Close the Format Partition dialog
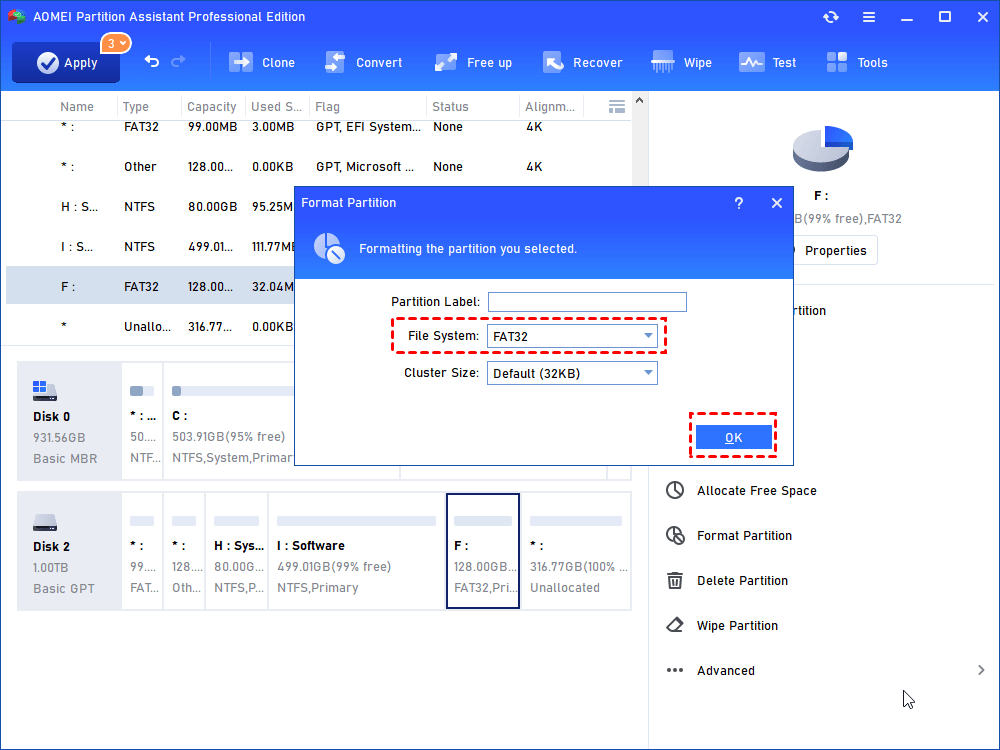This screenshot has height=750, width=1000. (x=776, y=203)
